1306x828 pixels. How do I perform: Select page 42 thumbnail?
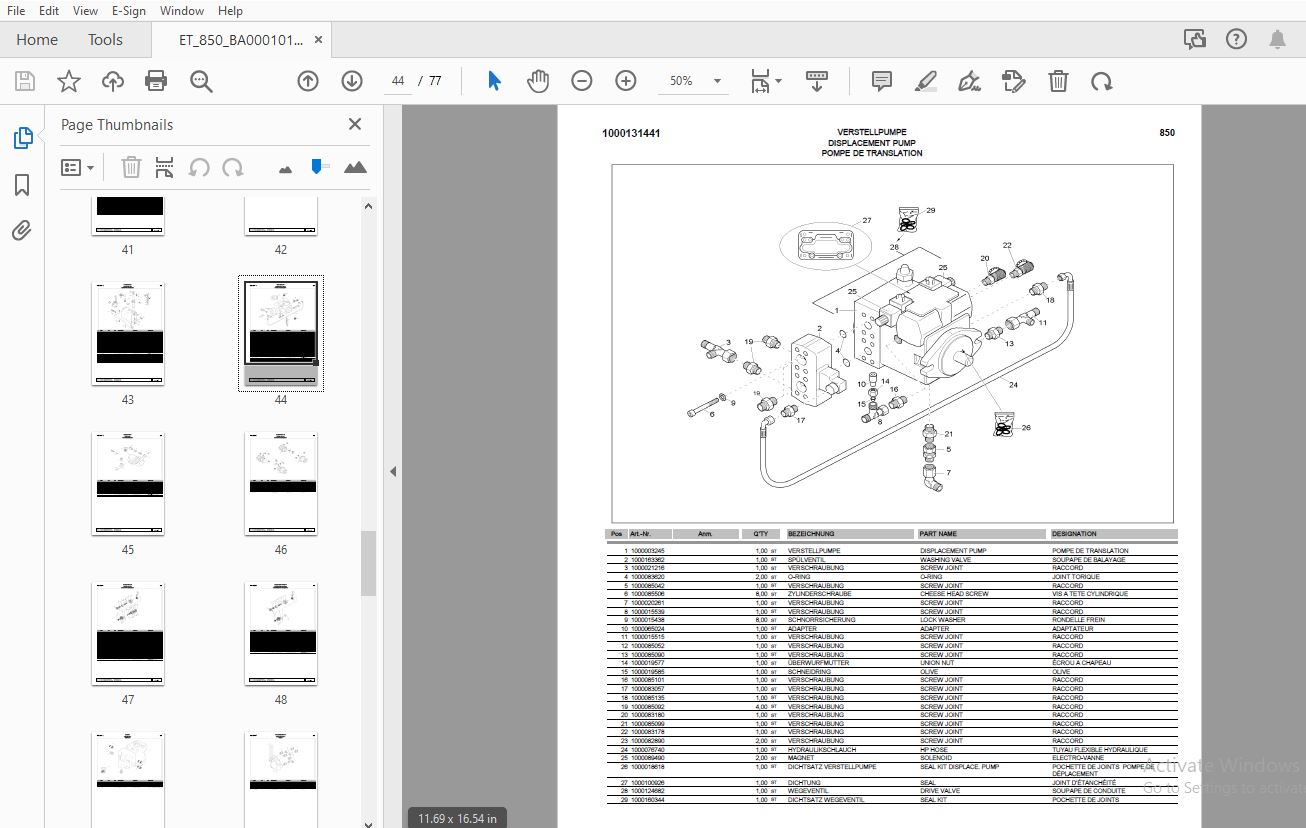pyautogui.click(x=281, y=216)
